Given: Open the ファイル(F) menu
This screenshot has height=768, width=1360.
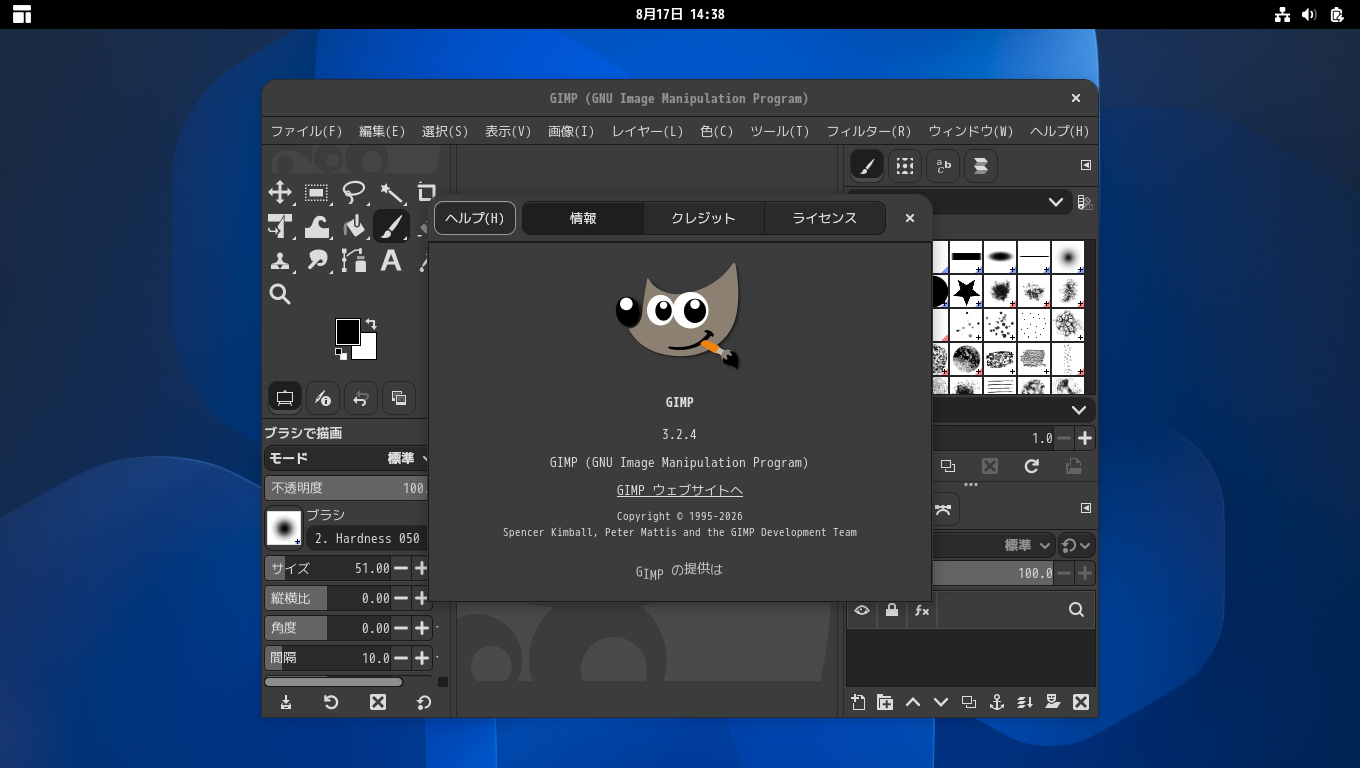Looking at the screenshot, I should pyautogui.click(x=306, y=131).
